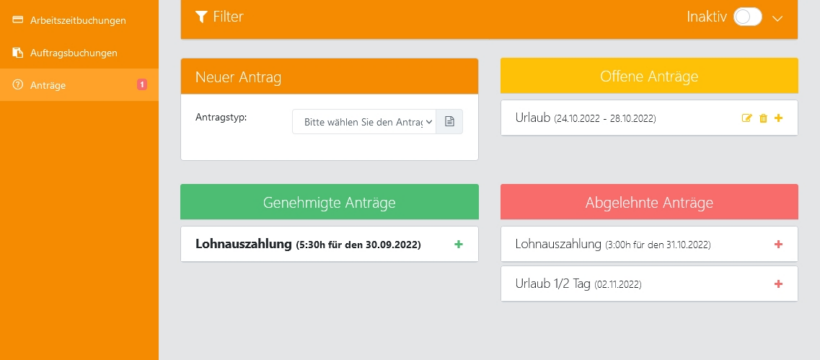Click the Filter funnel icon
The image size is (820, 360).
201,17
